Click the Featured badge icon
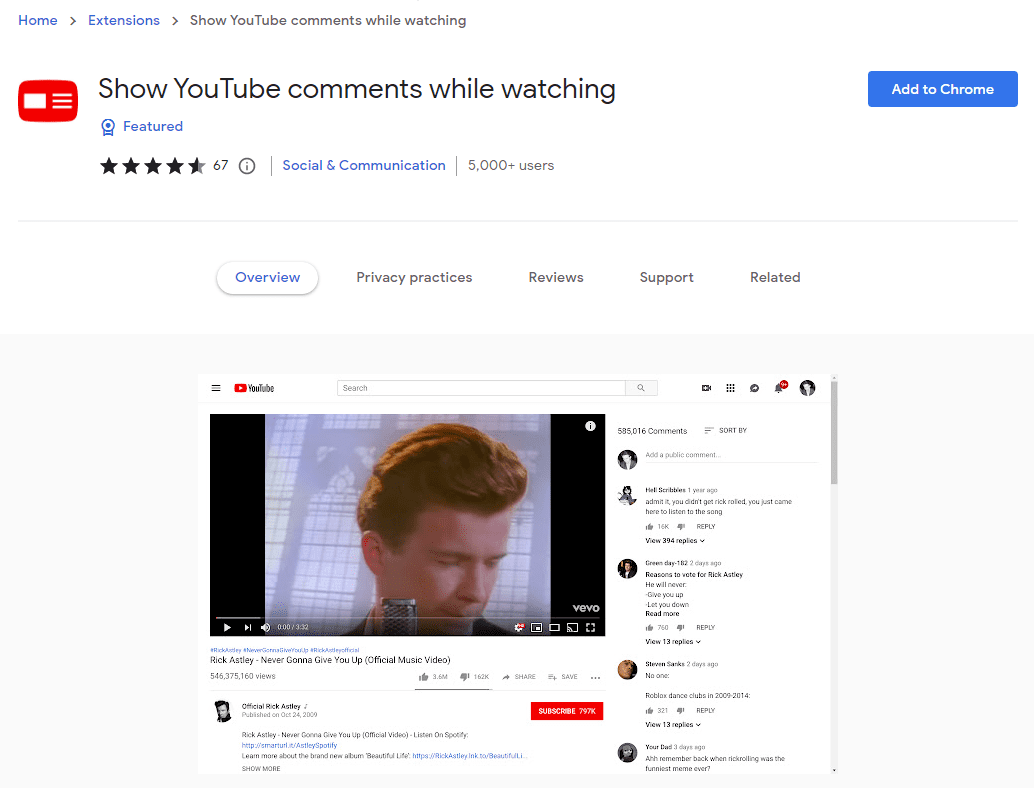 tap(108, 127)
